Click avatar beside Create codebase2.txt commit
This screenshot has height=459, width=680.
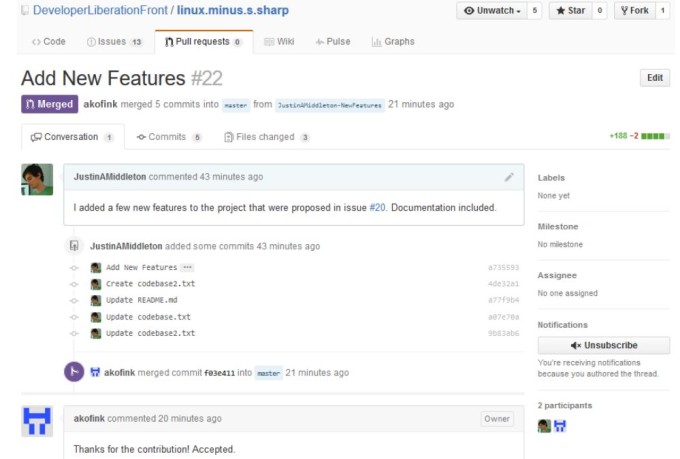click(96, 284)
